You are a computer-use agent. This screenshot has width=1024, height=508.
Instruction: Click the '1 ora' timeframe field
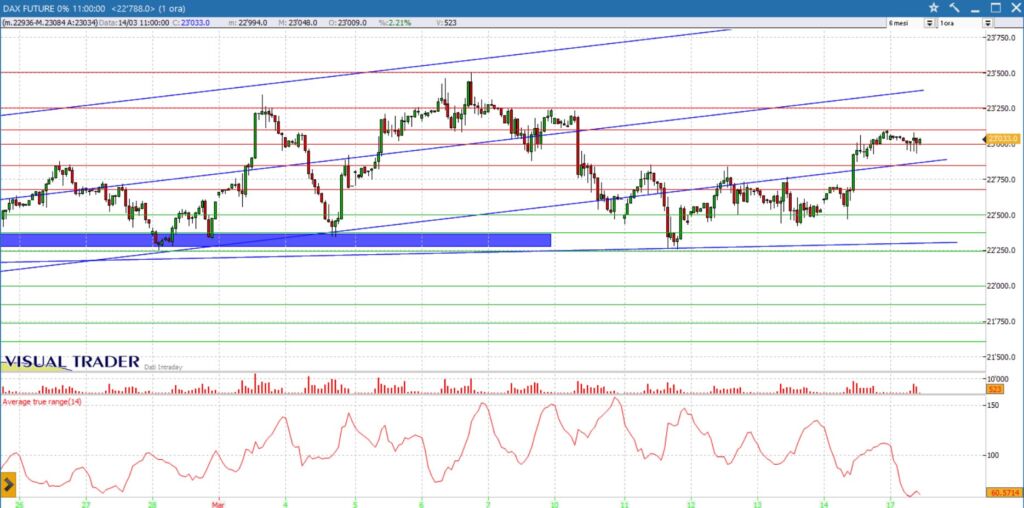[960, 23]
